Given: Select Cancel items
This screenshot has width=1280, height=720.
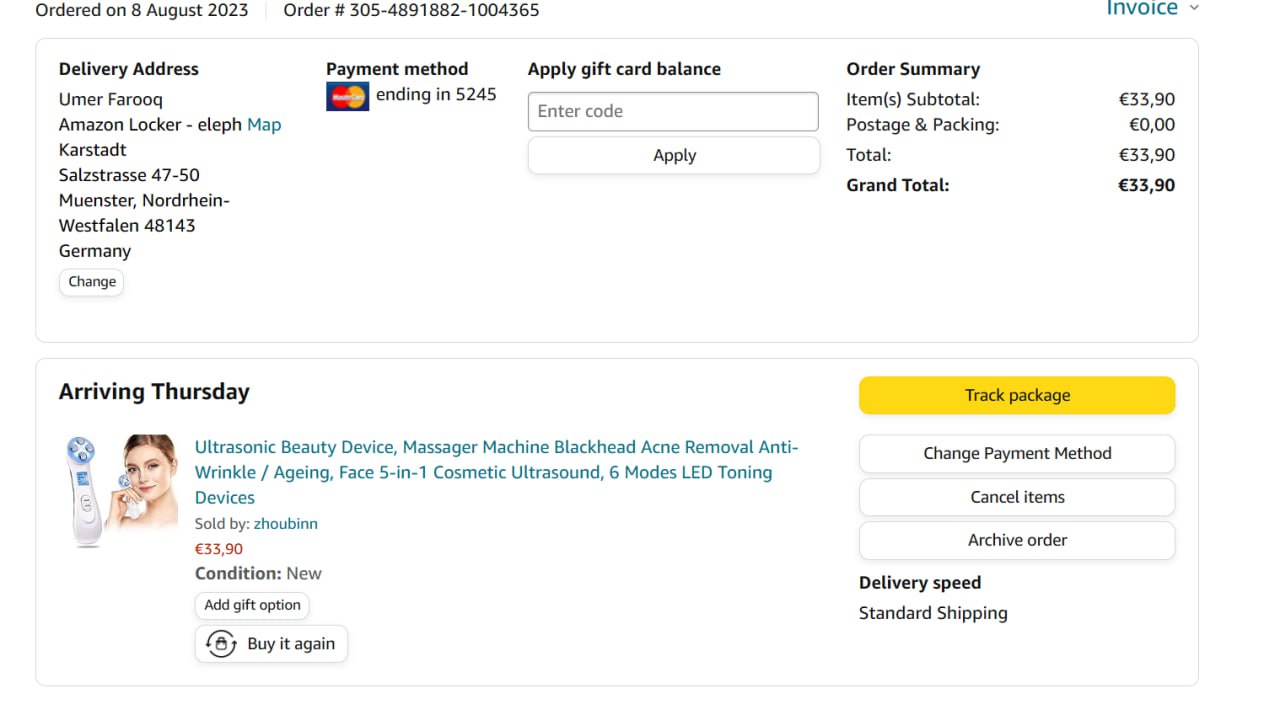Looking at the screenshot, I should (x=1017, y=497).
